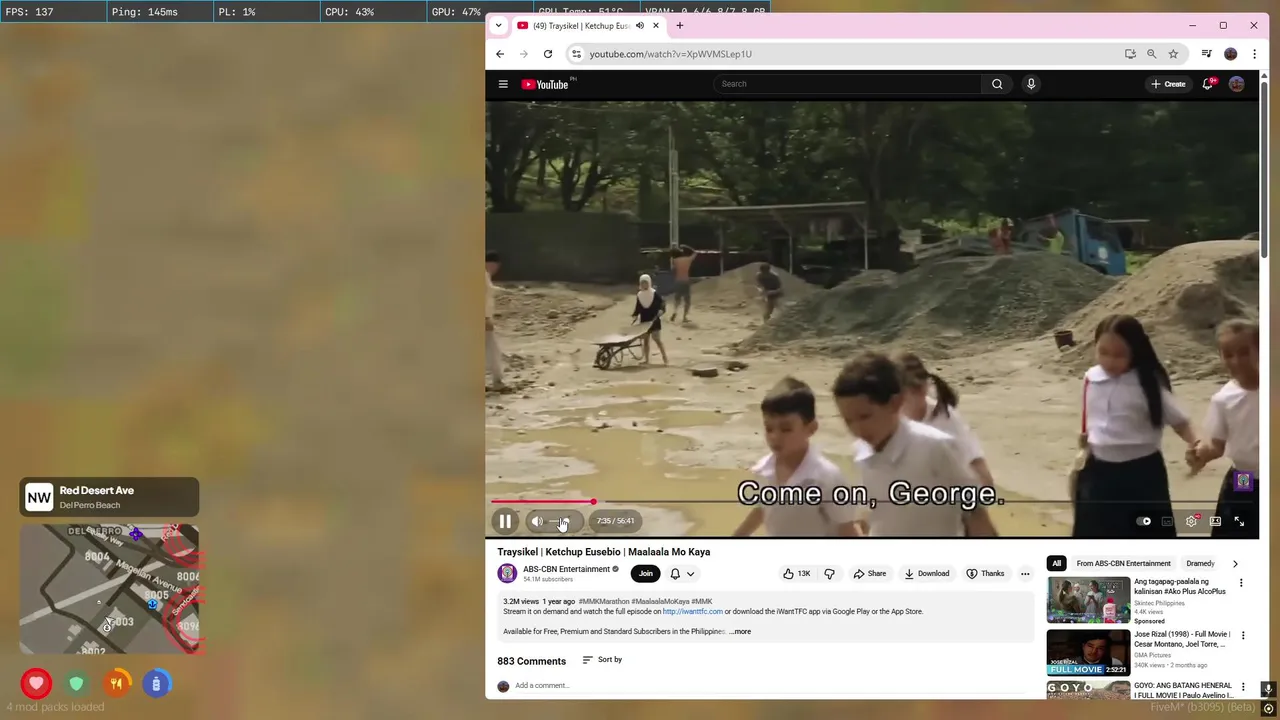Mute the tab via its audio icon

tap(639, 26)
